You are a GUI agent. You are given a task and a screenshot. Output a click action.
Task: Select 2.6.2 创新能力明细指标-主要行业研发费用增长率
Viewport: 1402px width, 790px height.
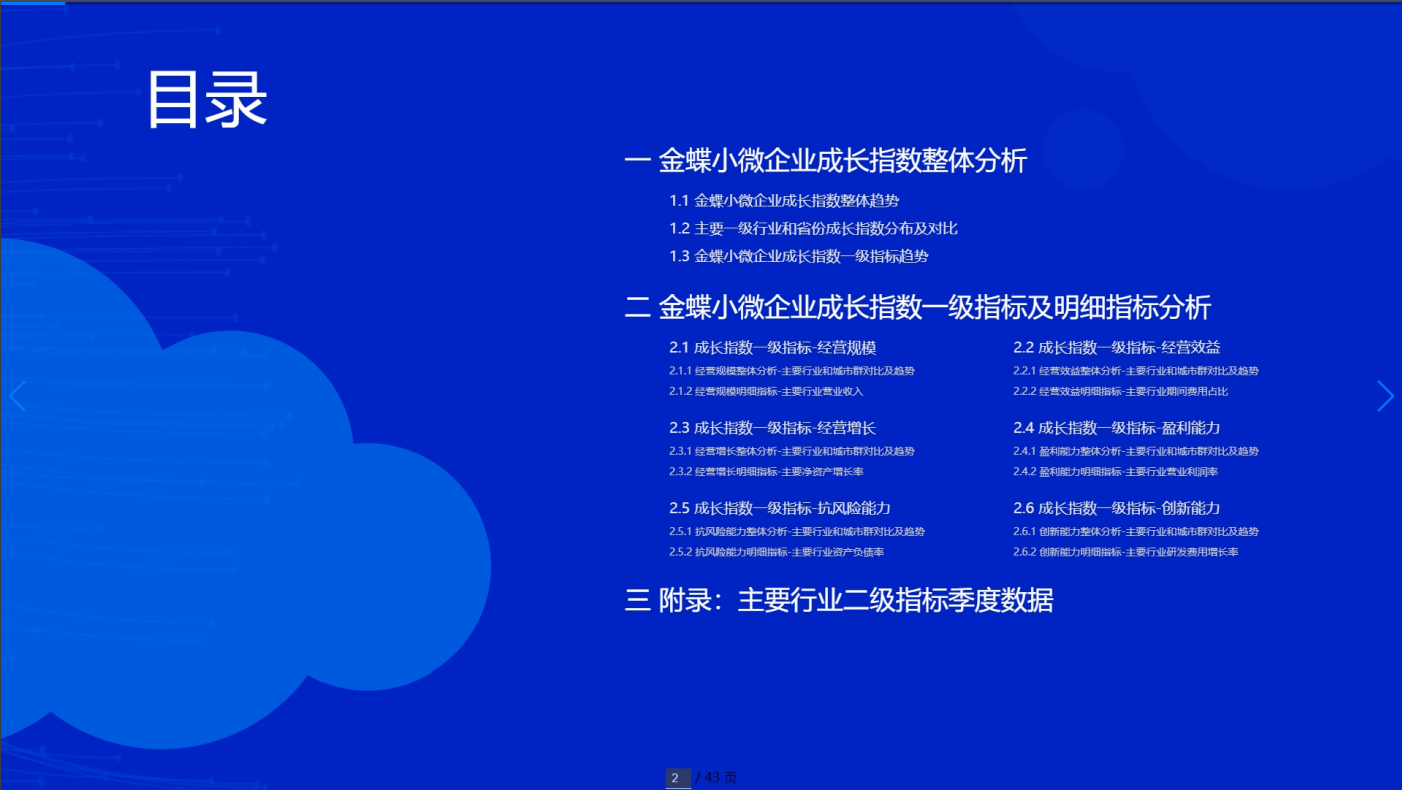click(1126, 553)
